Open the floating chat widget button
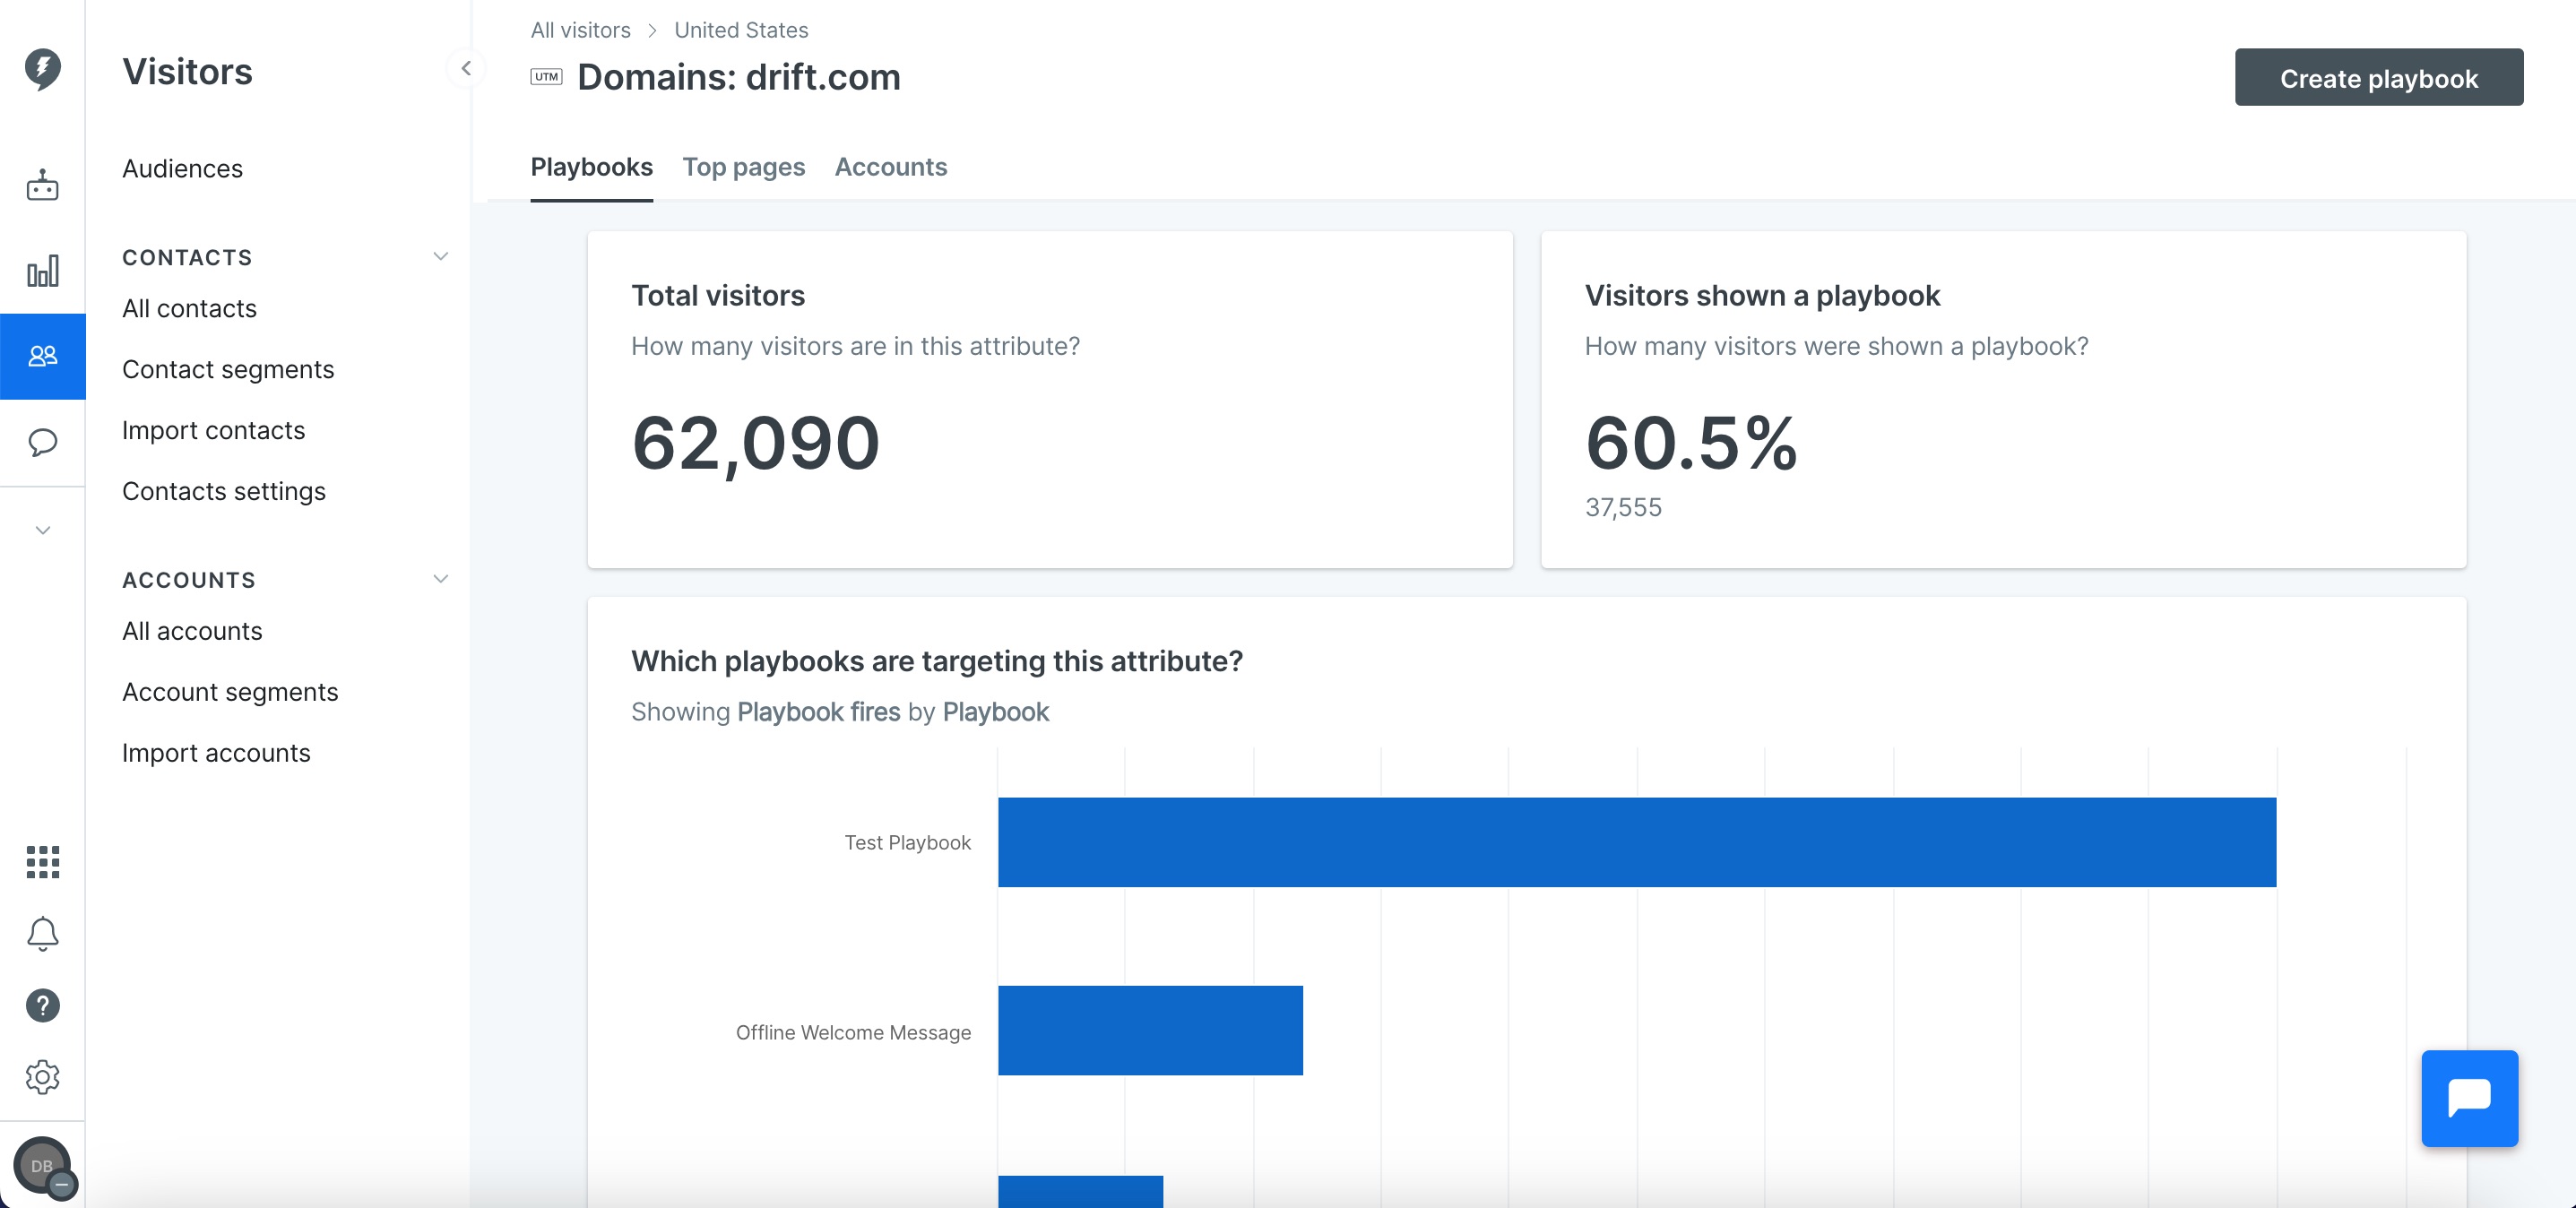 (x=2469, y=1098)
